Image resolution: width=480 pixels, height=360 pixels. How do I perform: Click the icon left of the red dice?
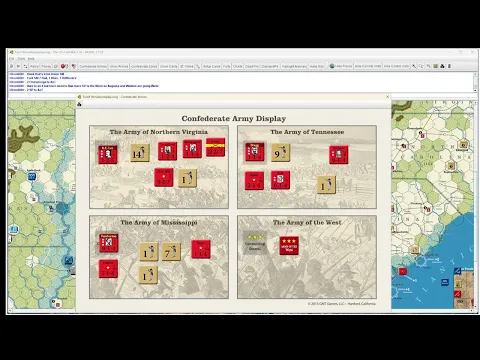point(56,66)
